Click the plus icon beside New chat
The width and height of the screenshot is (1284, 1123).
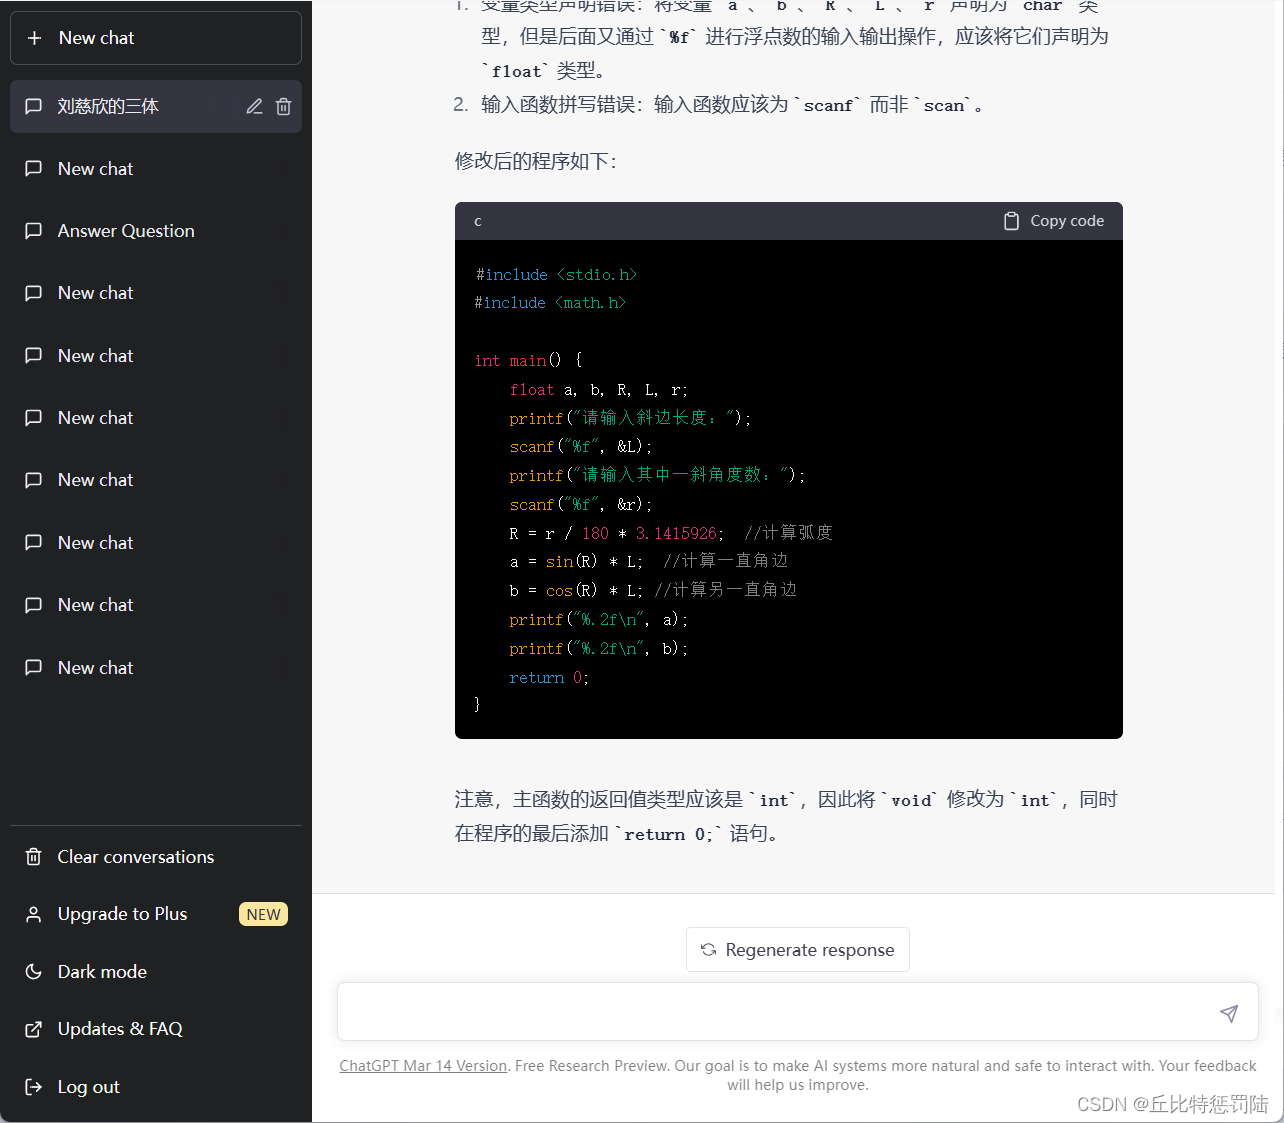point(35,38)
